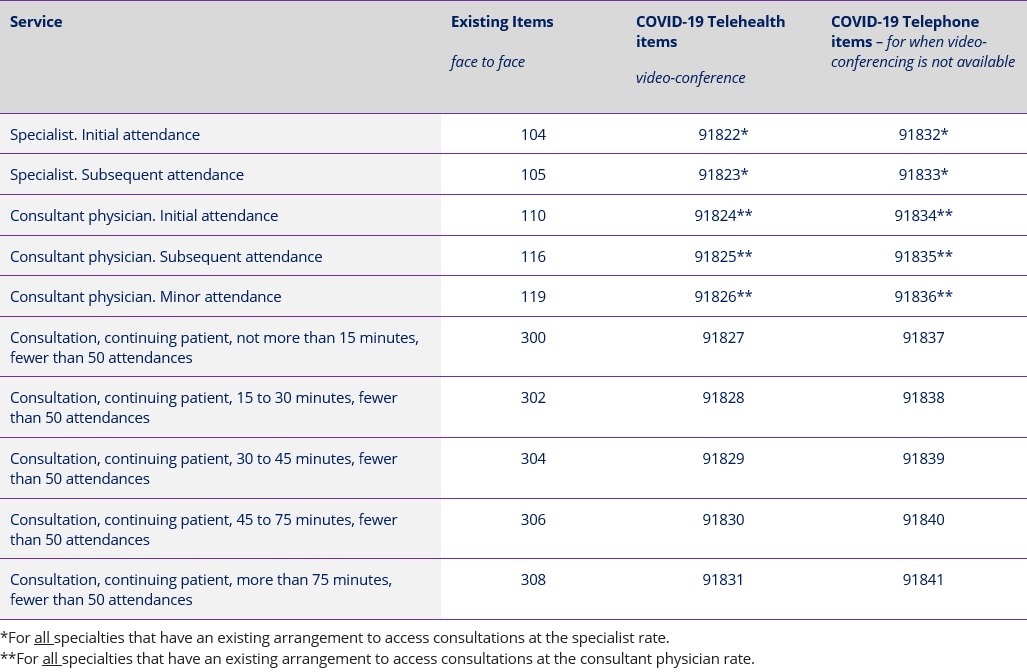Click existing item 302
The height and width of the screenshot is (672, 1027).
point(533,398)
